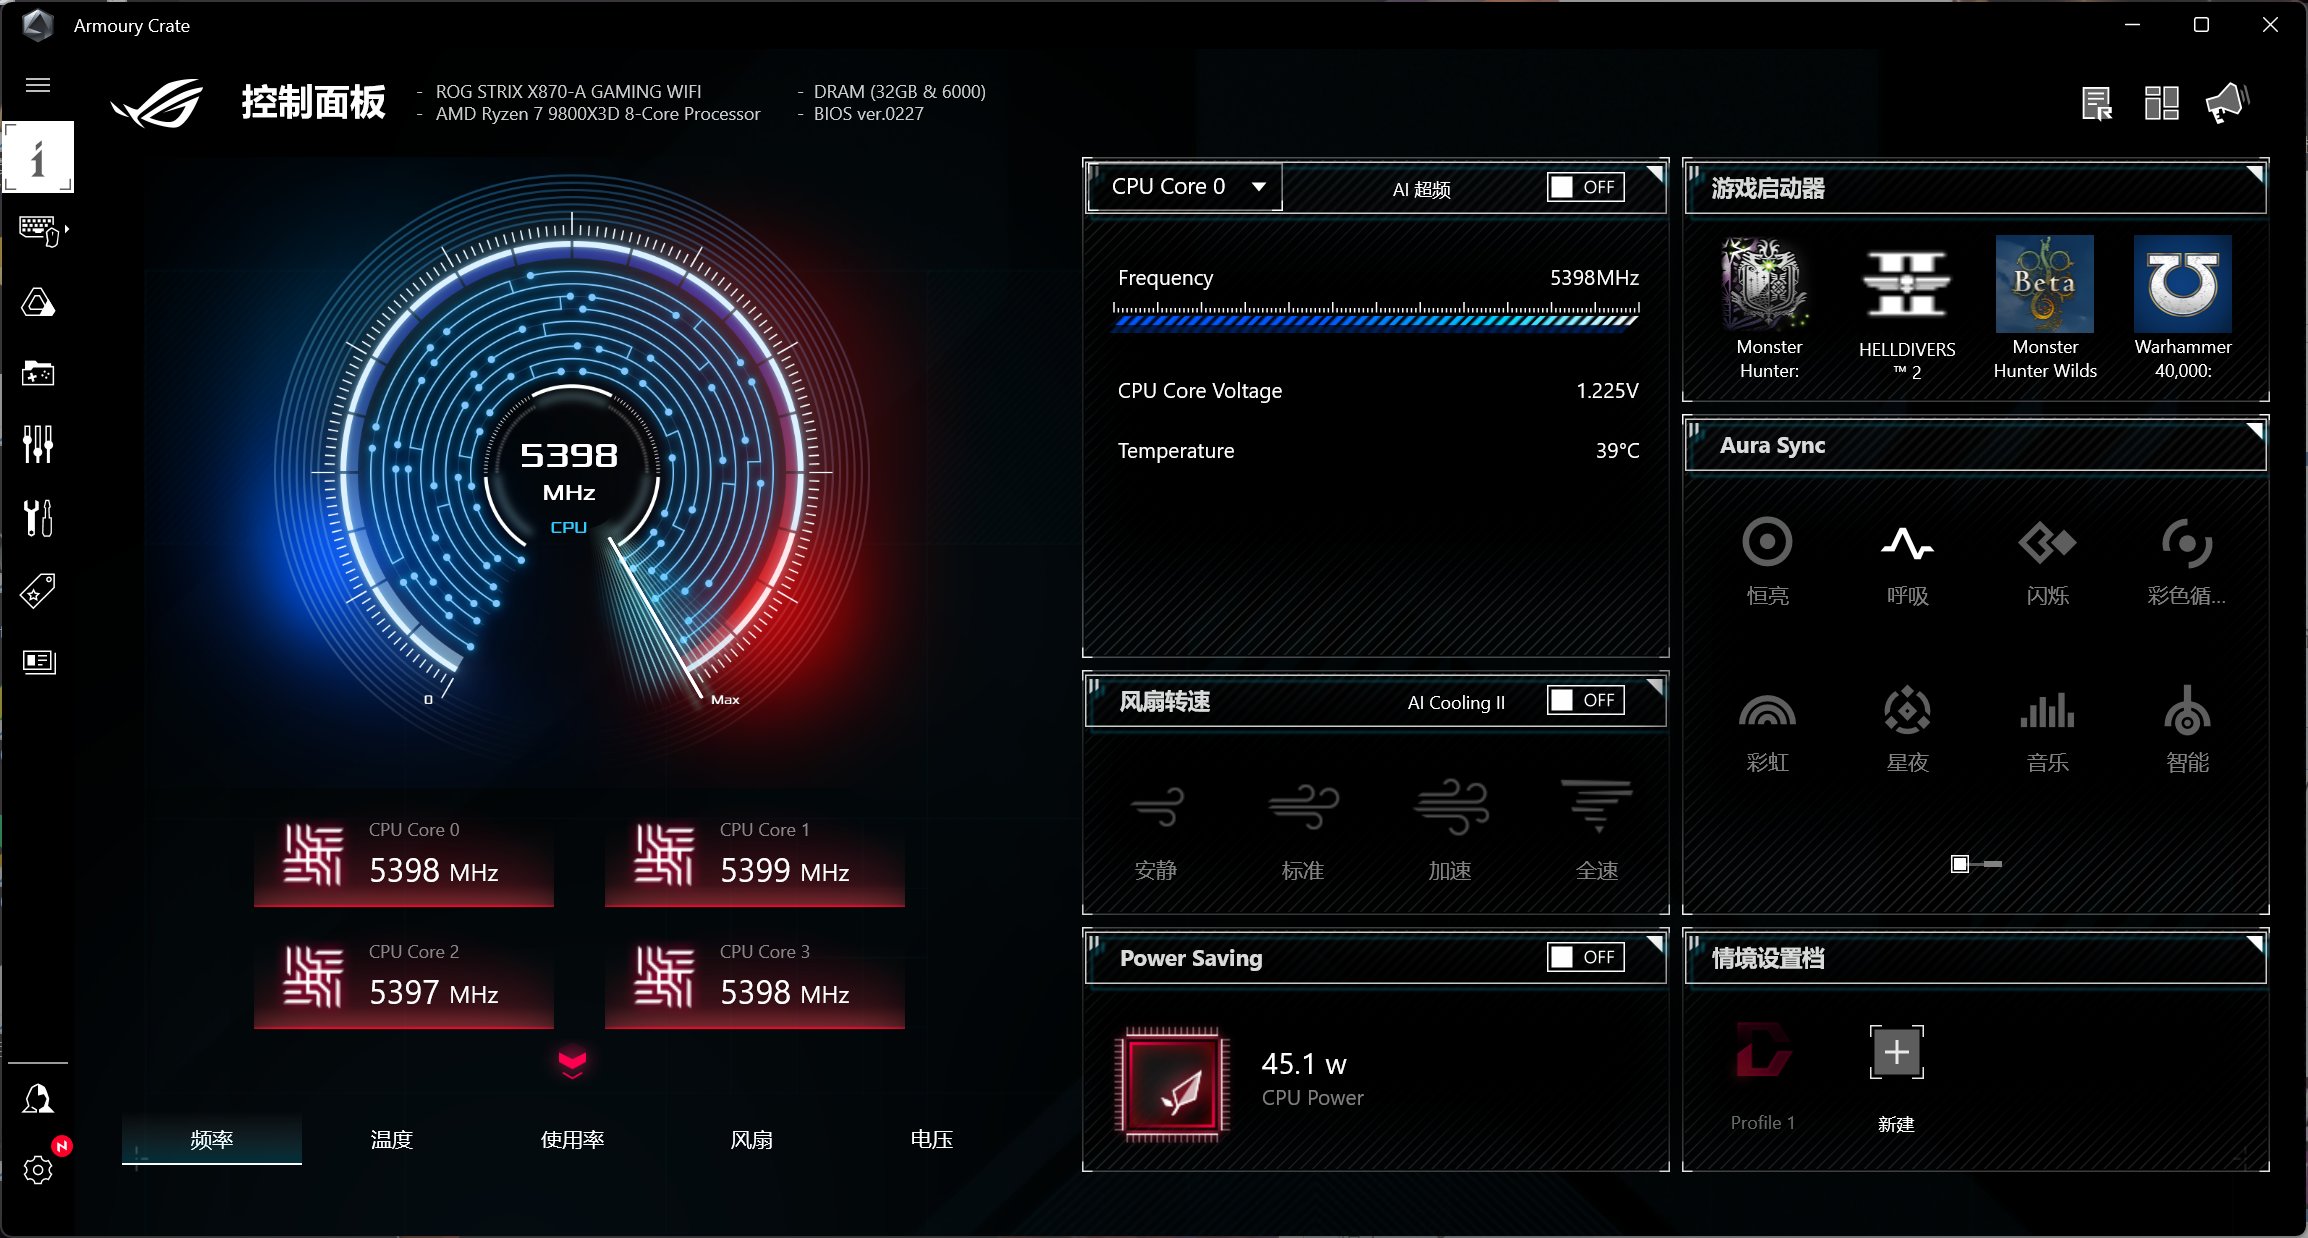The height and width of the screenshot is (1238, 2308).
Task: Open the tools wrench sidebar icon
Action: click(38, 518)
